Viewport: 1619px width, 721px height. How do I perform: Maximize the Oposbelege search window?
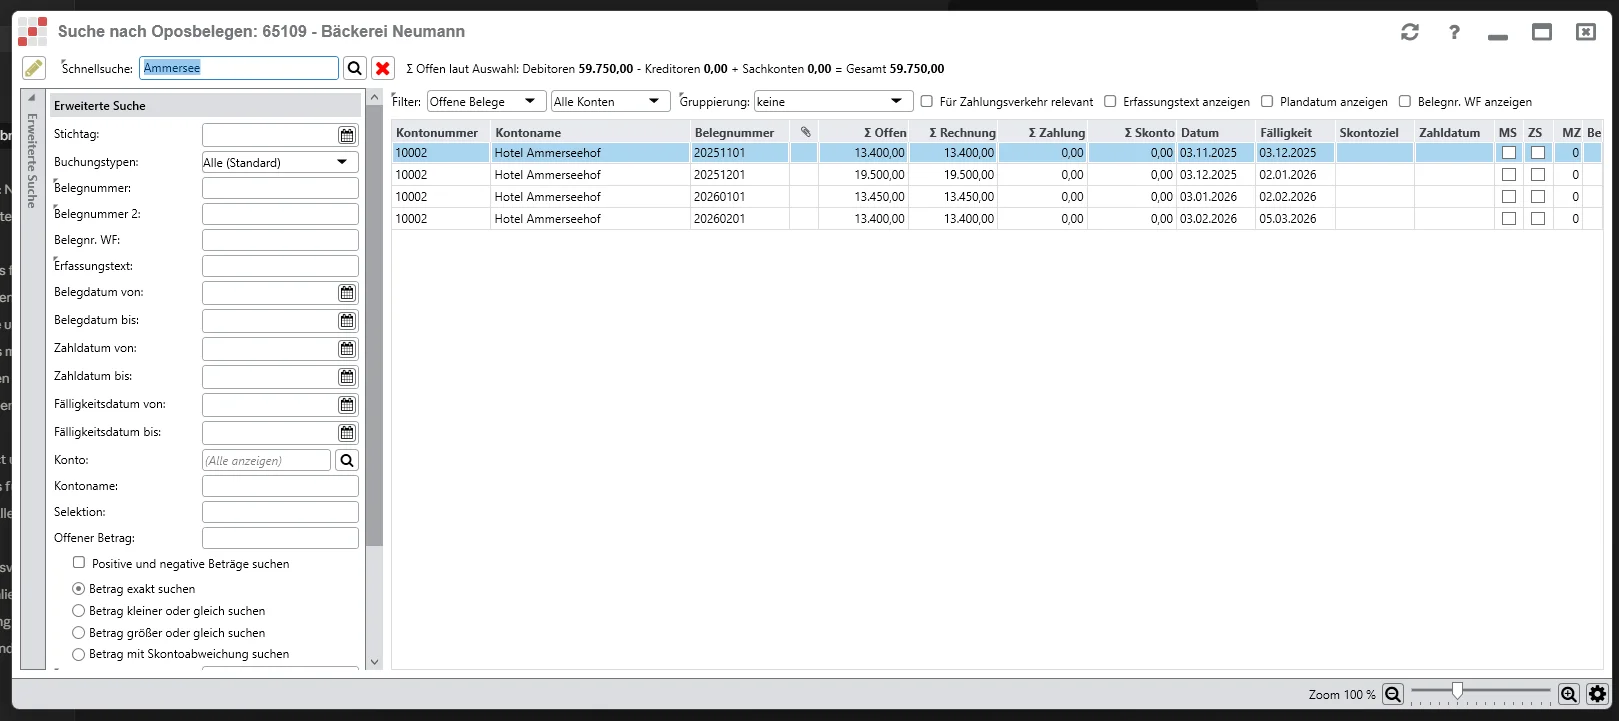[x=1542, y=32]
